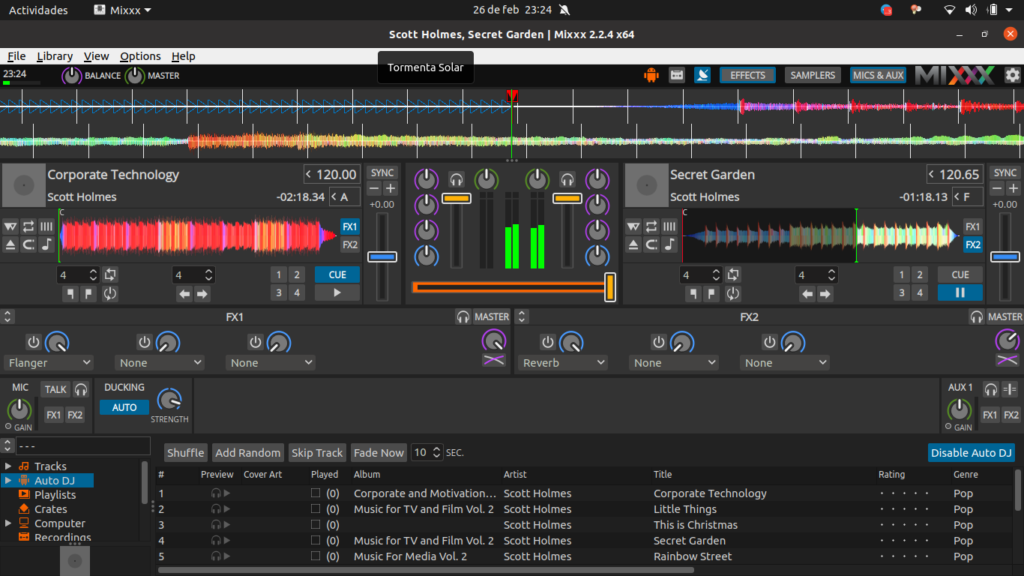The height and width of the screenshot is (576, 1024).
Task: Open the Flanger effect dropdown
Action: click(50, 362)
